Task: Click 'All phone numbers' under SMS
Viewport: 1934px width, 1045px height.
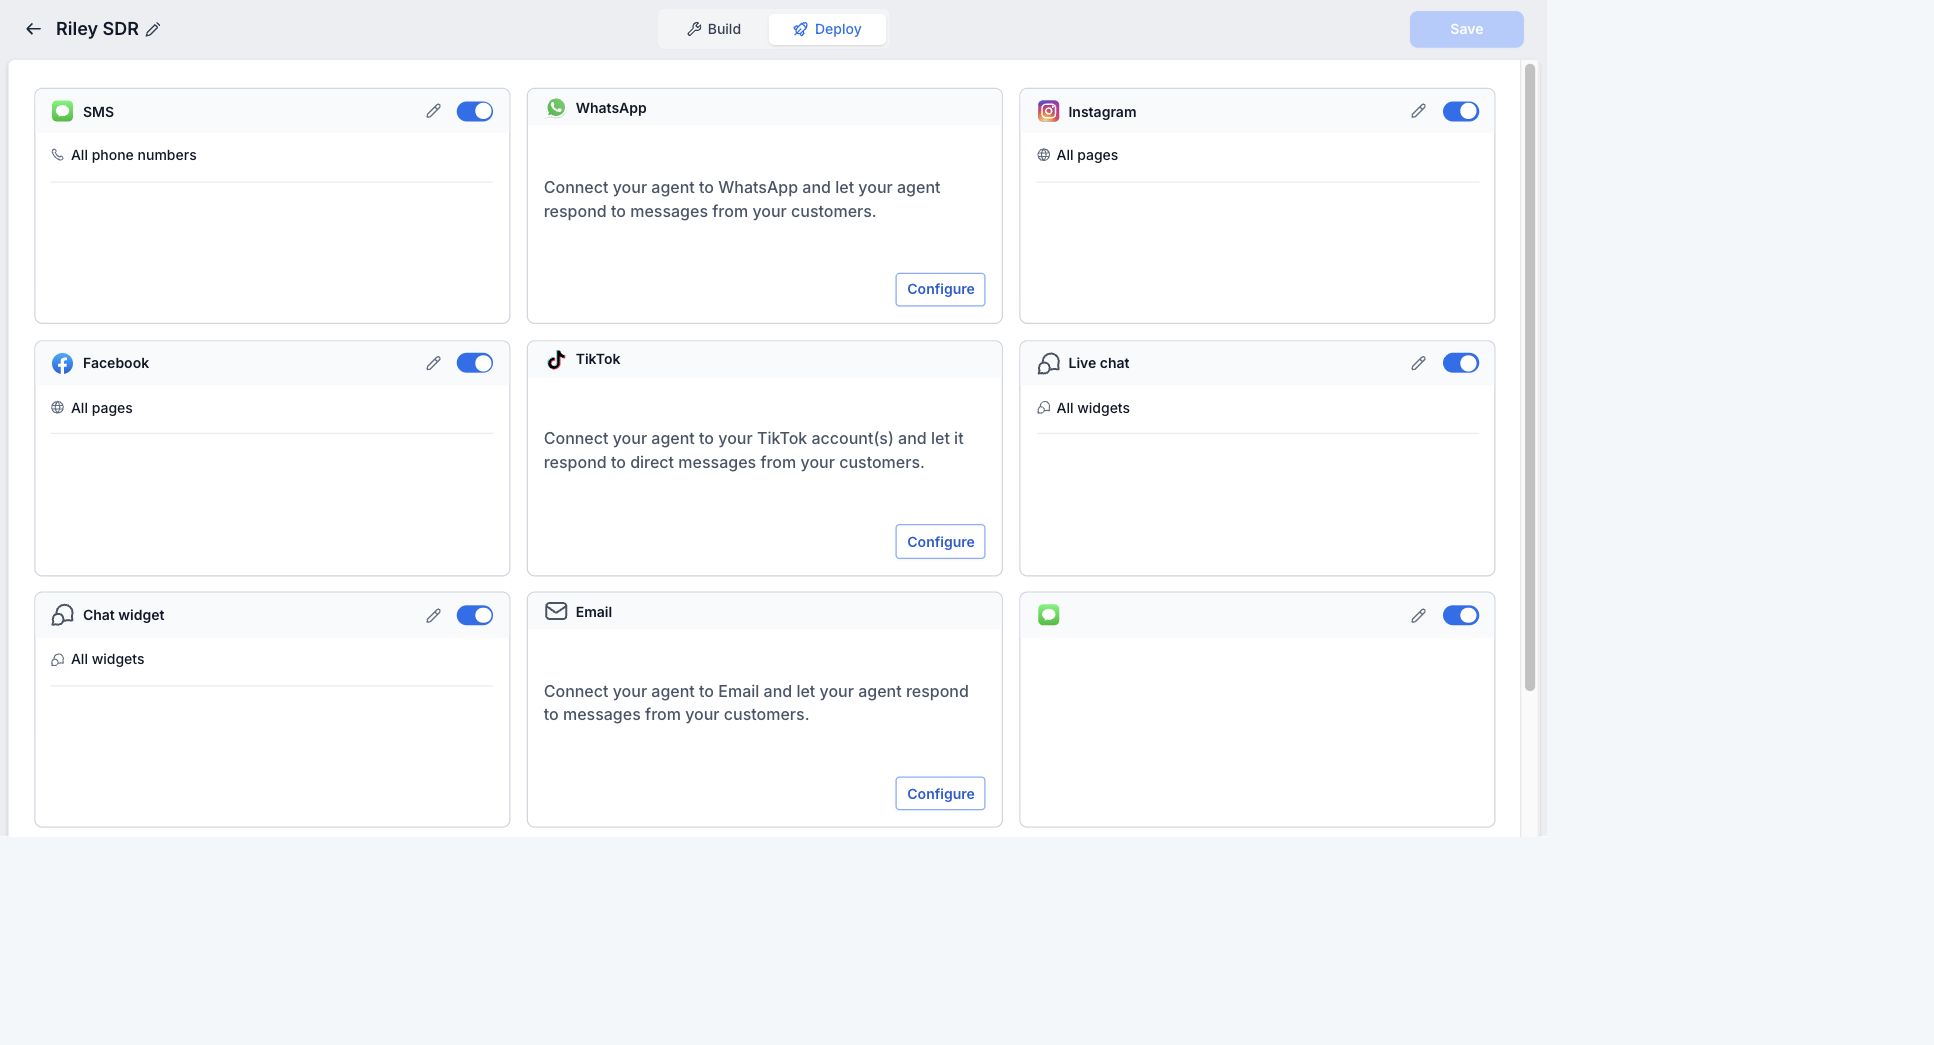Action: (133, 155)
